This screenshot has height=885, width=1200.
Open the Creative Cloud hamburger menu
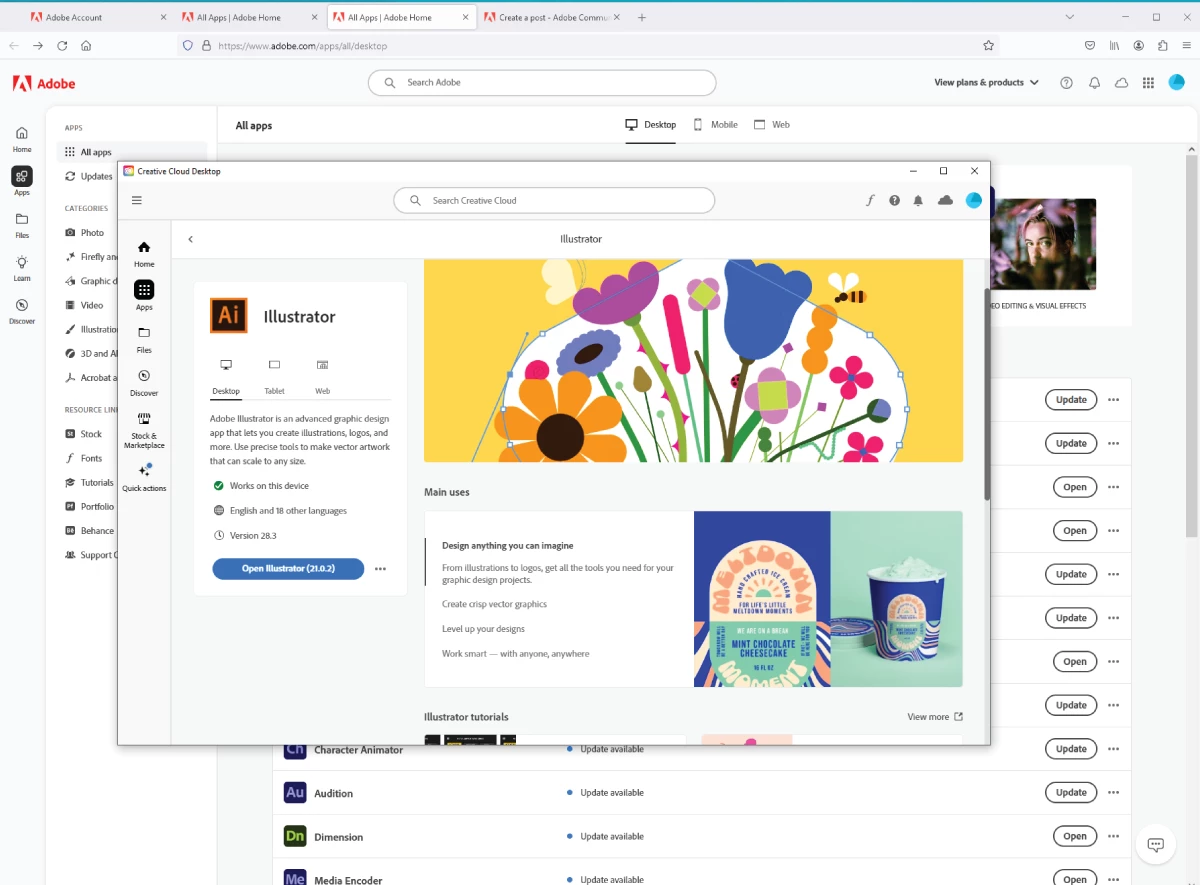(137, 200)
